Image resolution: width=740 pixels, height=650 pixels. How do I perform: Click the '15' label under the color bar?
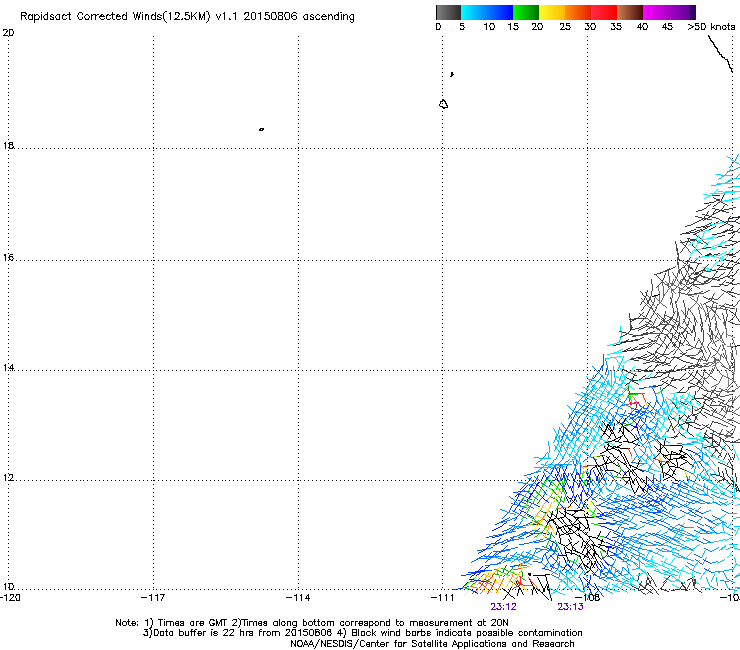click(x=513, y=27)
